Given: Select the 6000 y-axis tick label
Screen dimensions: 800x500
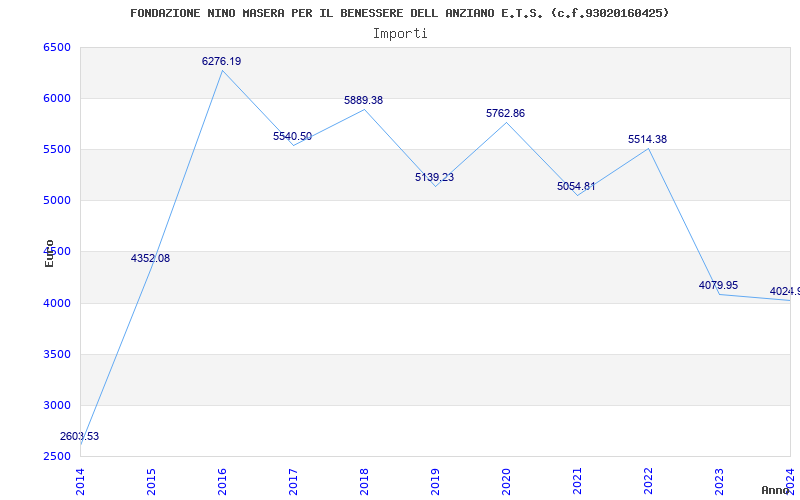Looking at the screenshot, I should click(57, 98).
